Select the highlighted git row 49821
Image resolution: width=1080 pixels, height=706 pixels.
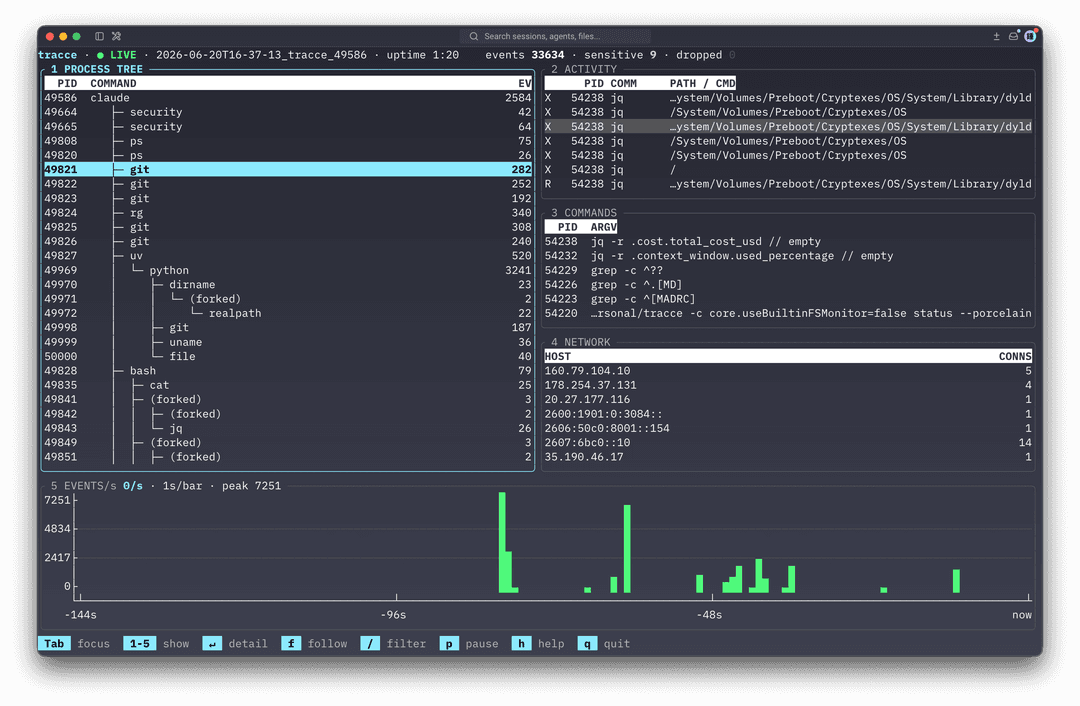[x=288, y=169]
